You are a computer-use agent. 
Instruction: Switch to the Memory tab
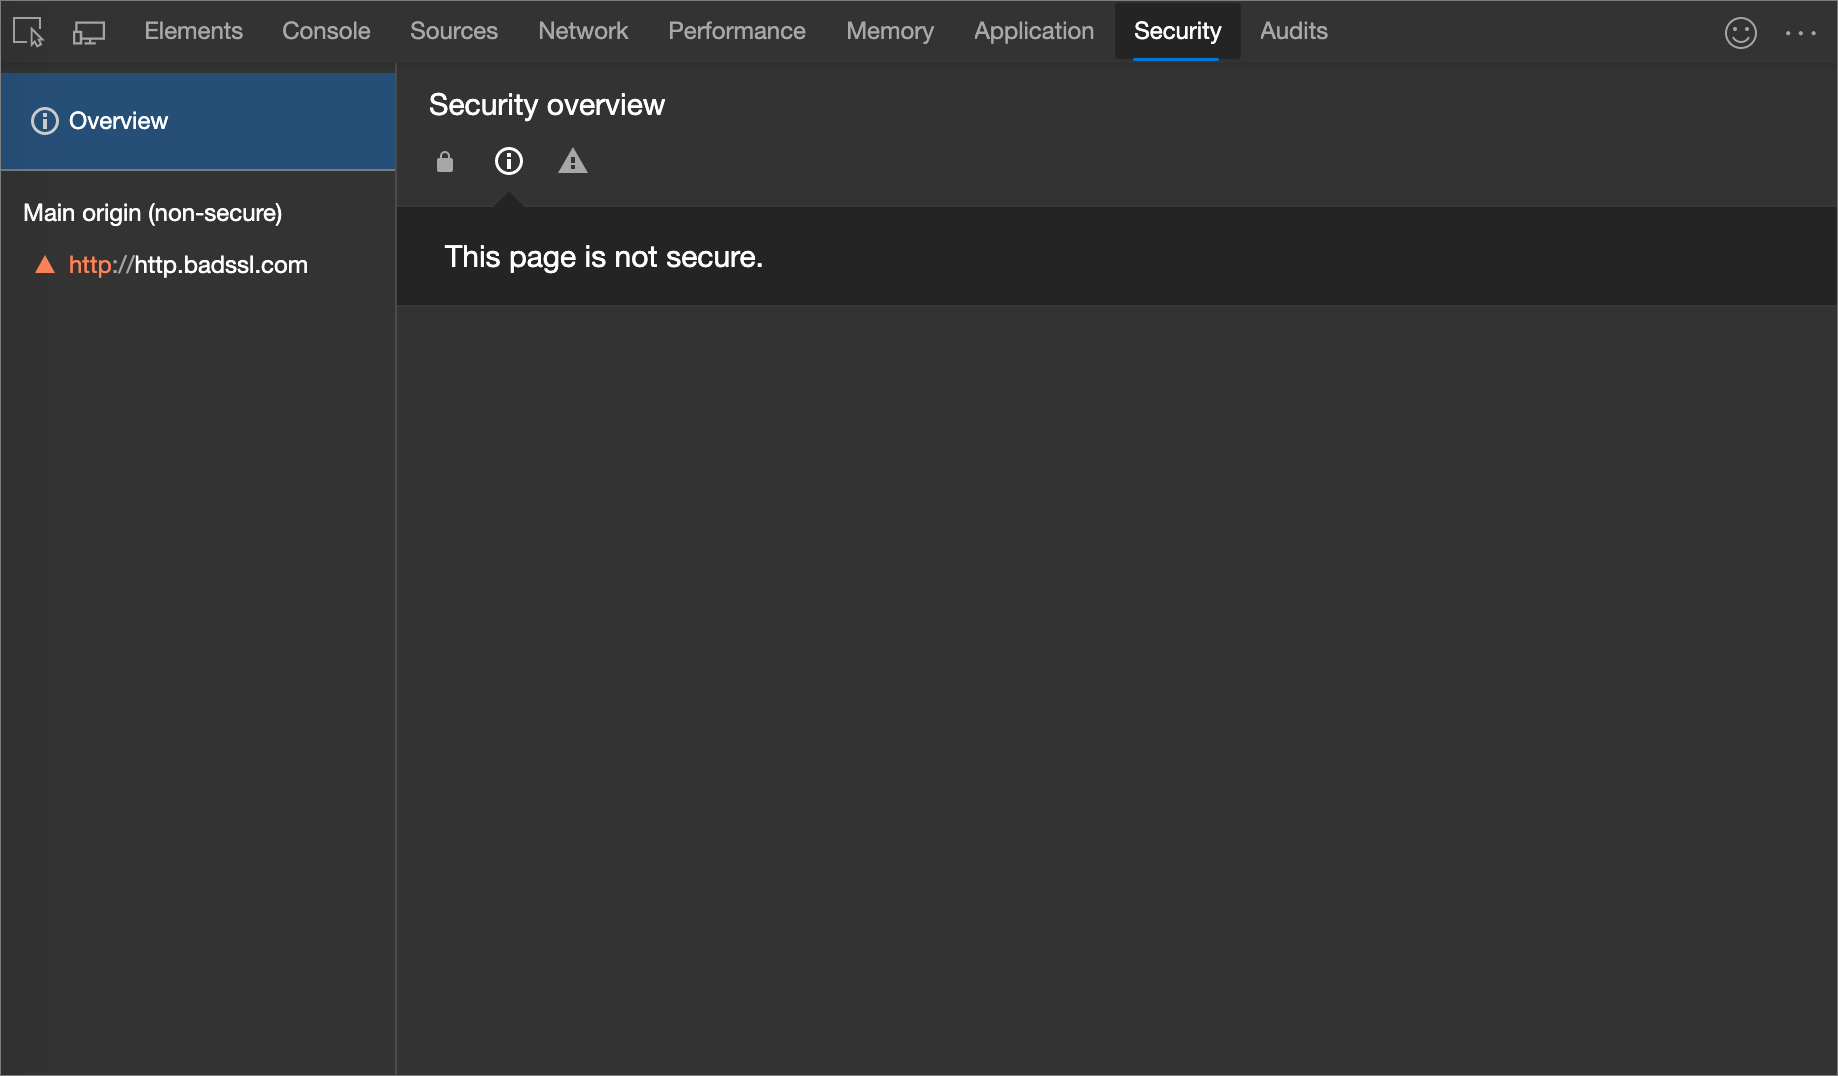pos(890,31)
